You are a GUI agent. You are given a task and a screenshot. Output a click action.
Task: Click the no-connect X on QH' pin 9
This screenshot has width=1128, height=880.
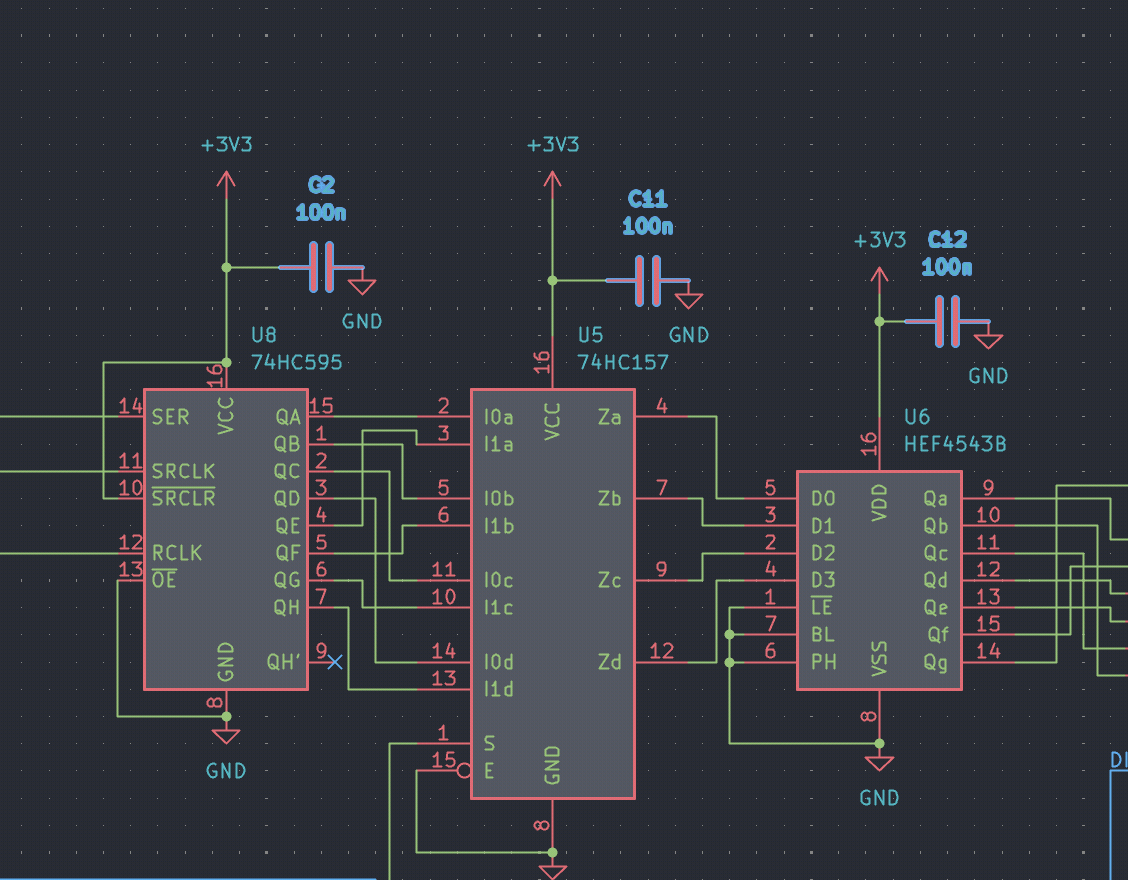(x=335, y=662)
